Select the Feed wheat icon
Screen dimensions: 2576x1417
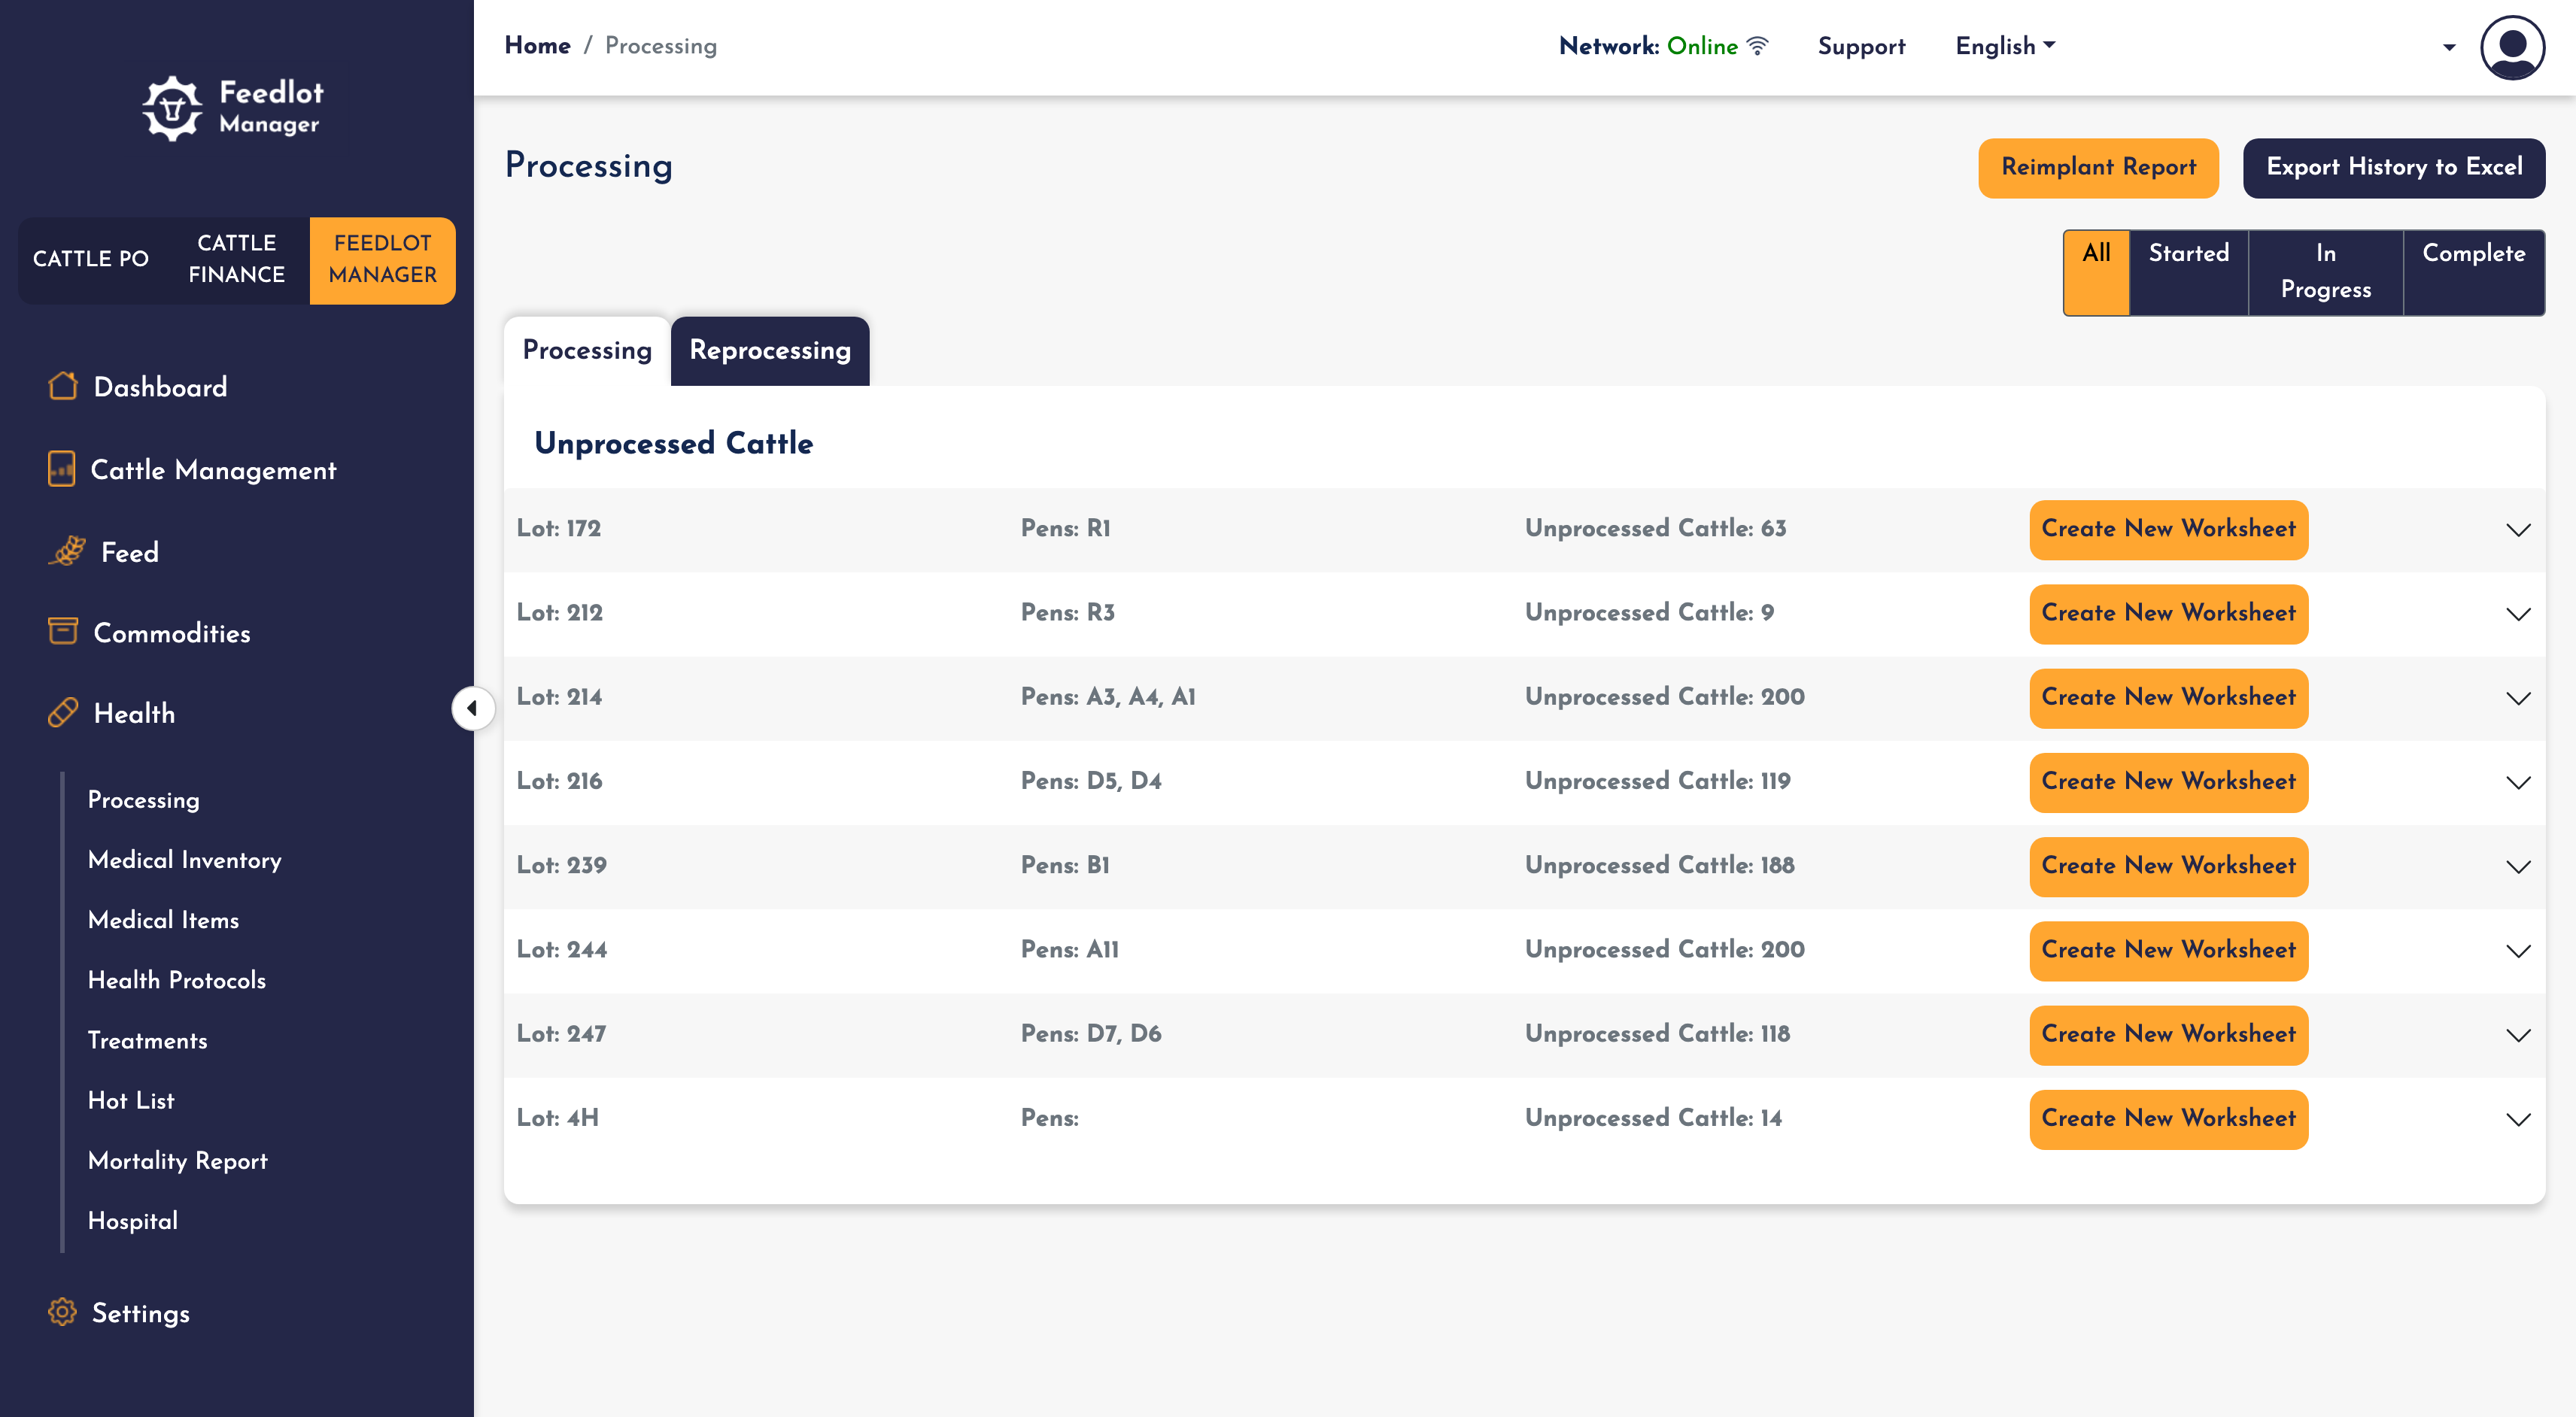pyautogui.click(x=67, y=551)
